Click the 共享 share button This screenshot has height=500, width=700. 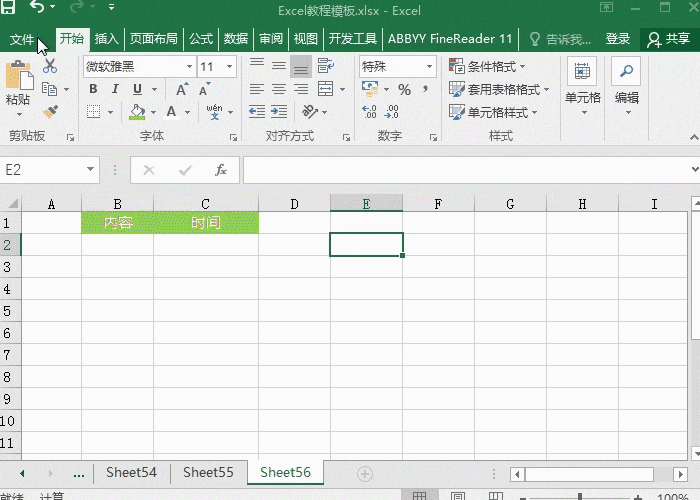tap(669, 39)
